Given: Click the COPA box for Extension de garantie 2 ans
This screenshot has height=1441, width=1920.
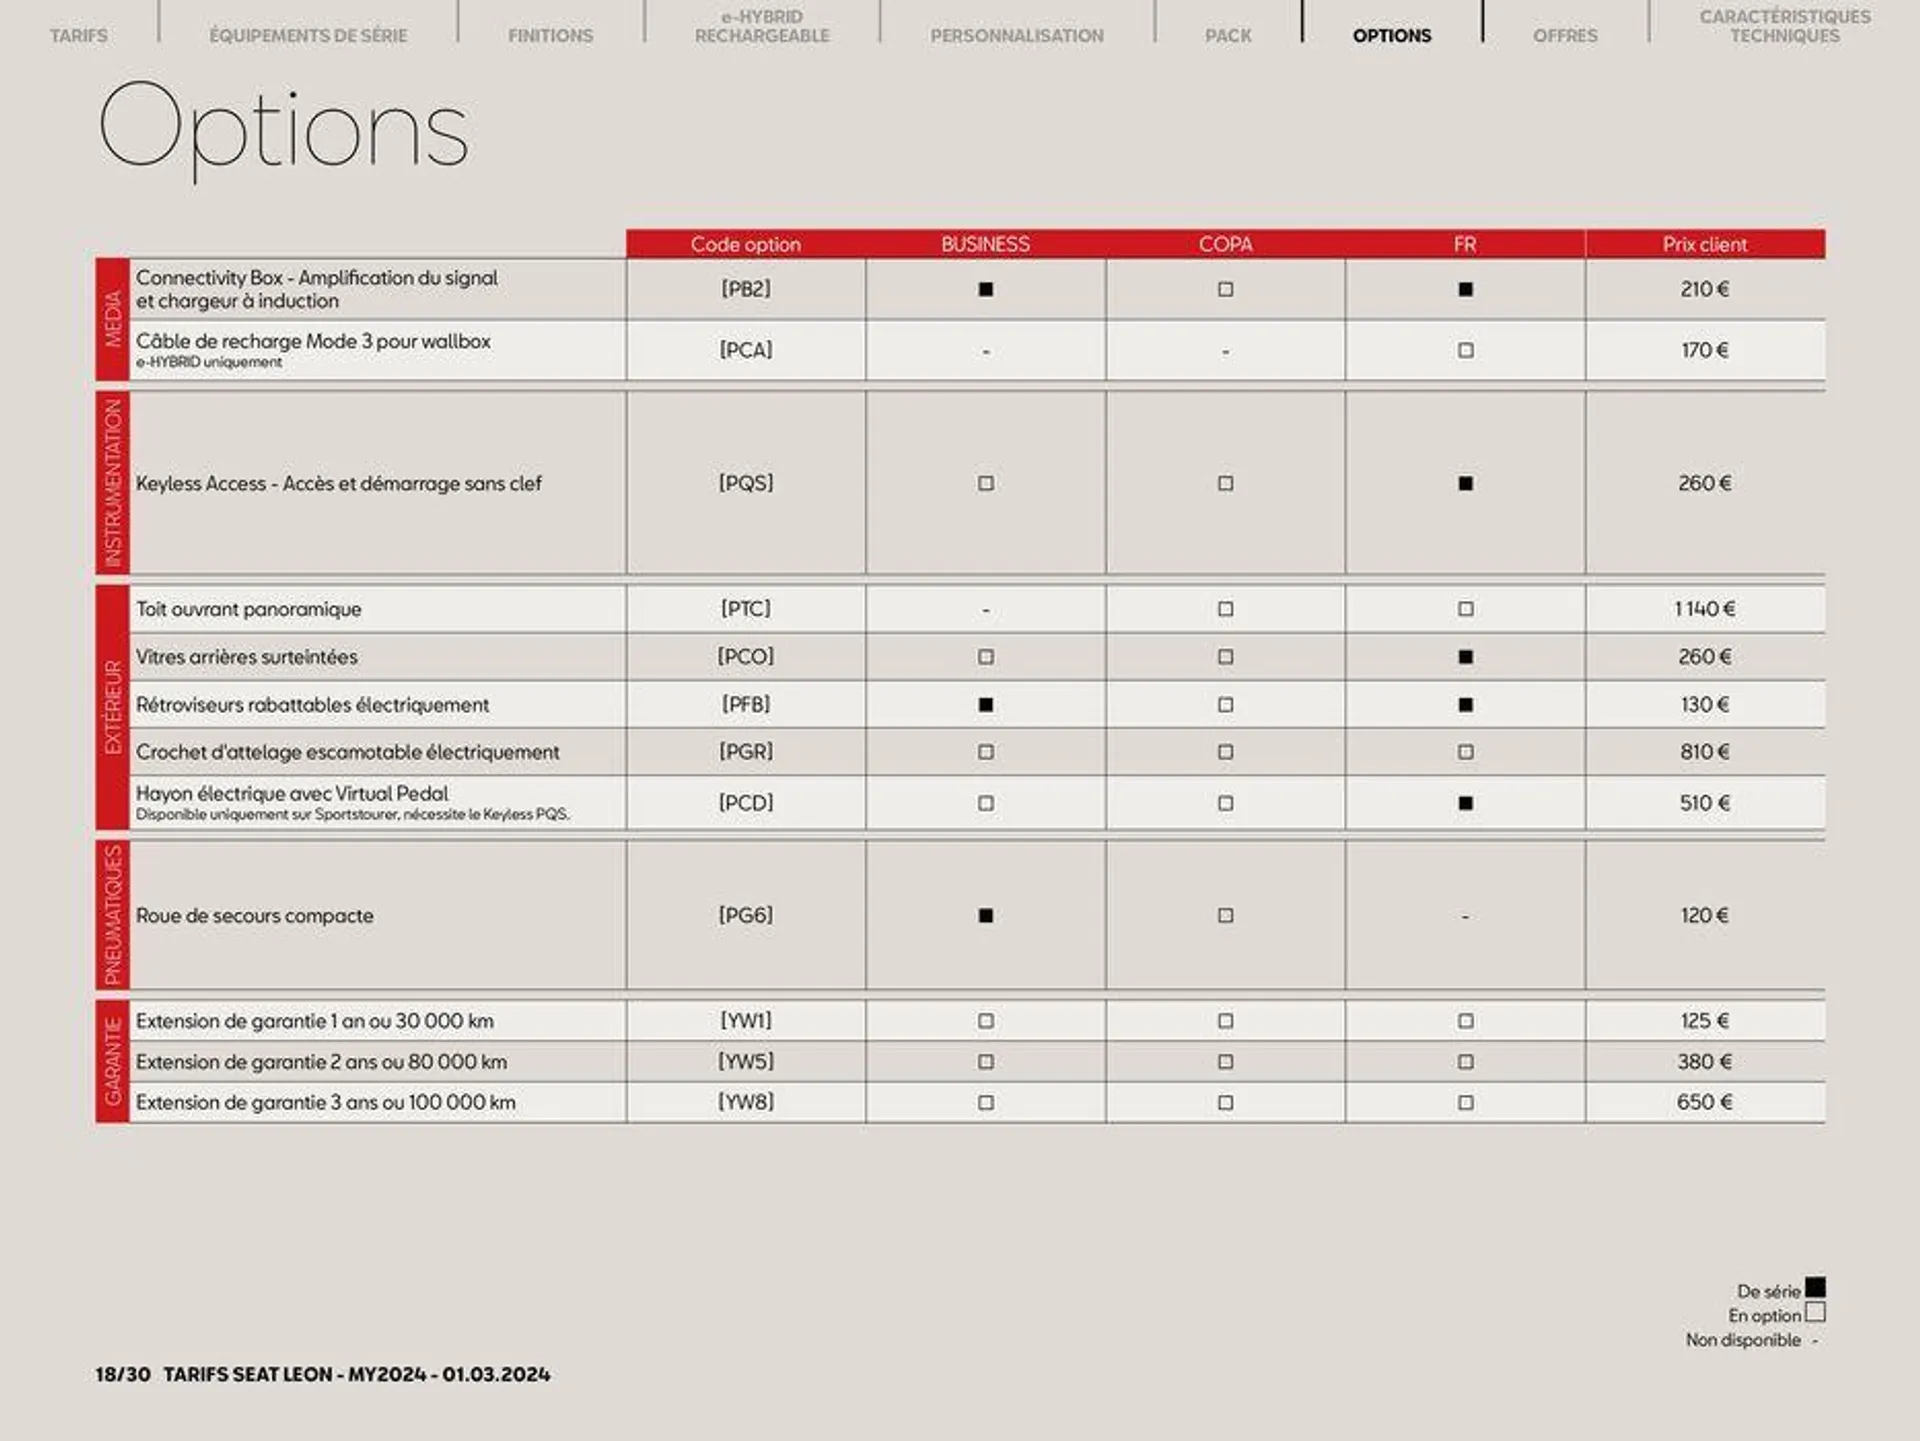Looking at the screenshot, I should point(1226,1062).
